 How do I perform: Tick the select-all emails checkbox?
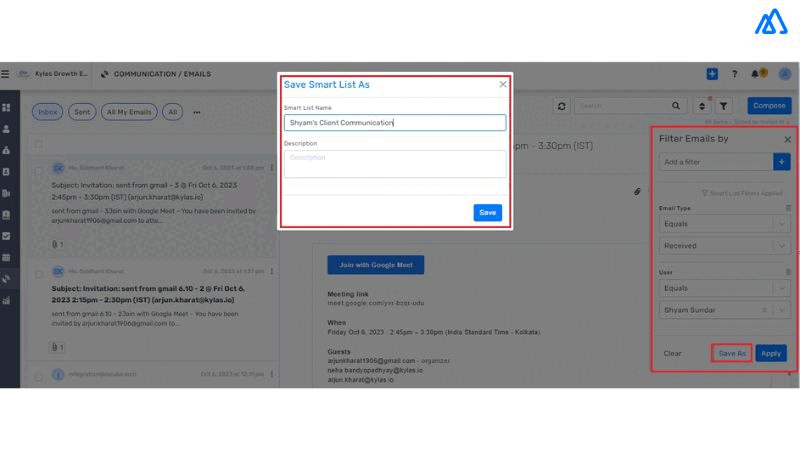click(39, 144)
